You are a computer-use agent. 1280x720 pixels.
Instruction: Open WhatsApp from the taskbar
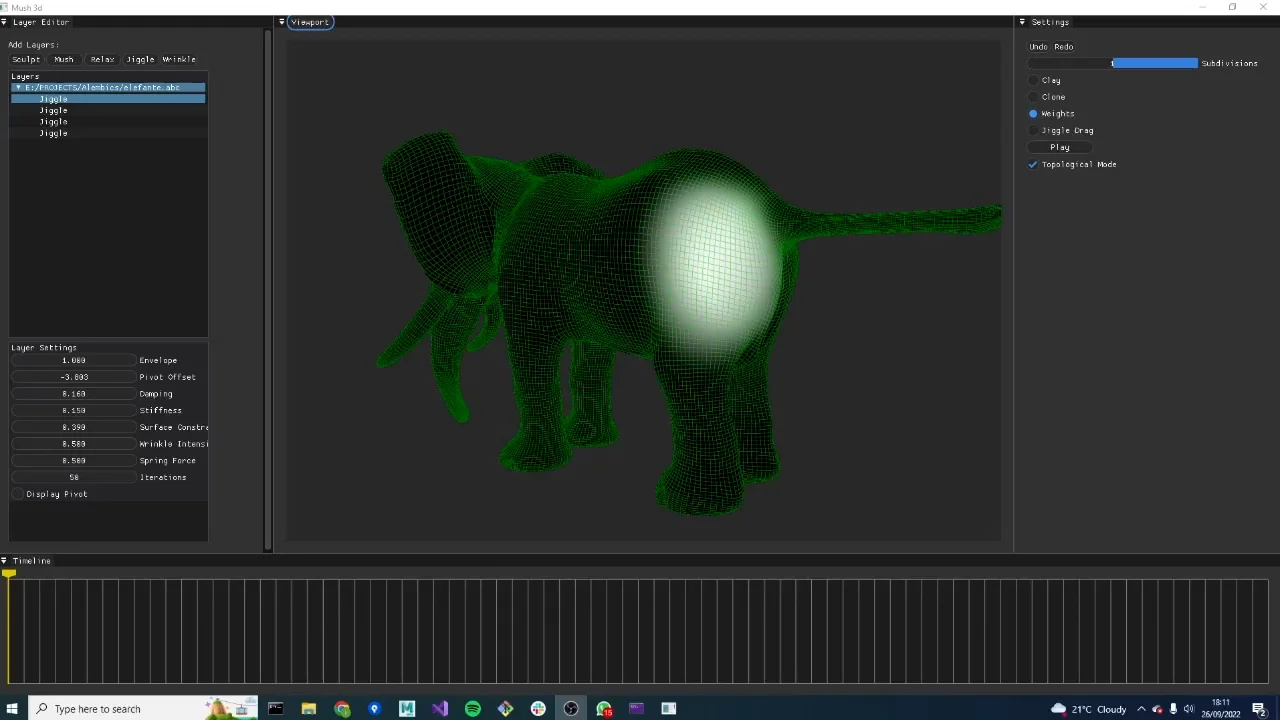click(604, 709)
